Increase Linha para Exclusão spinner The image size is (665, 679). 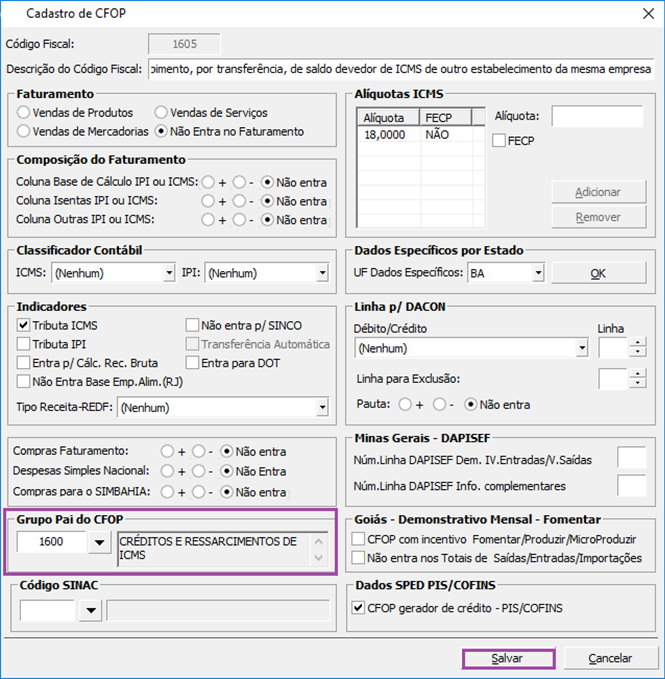(x=638, y=373)
